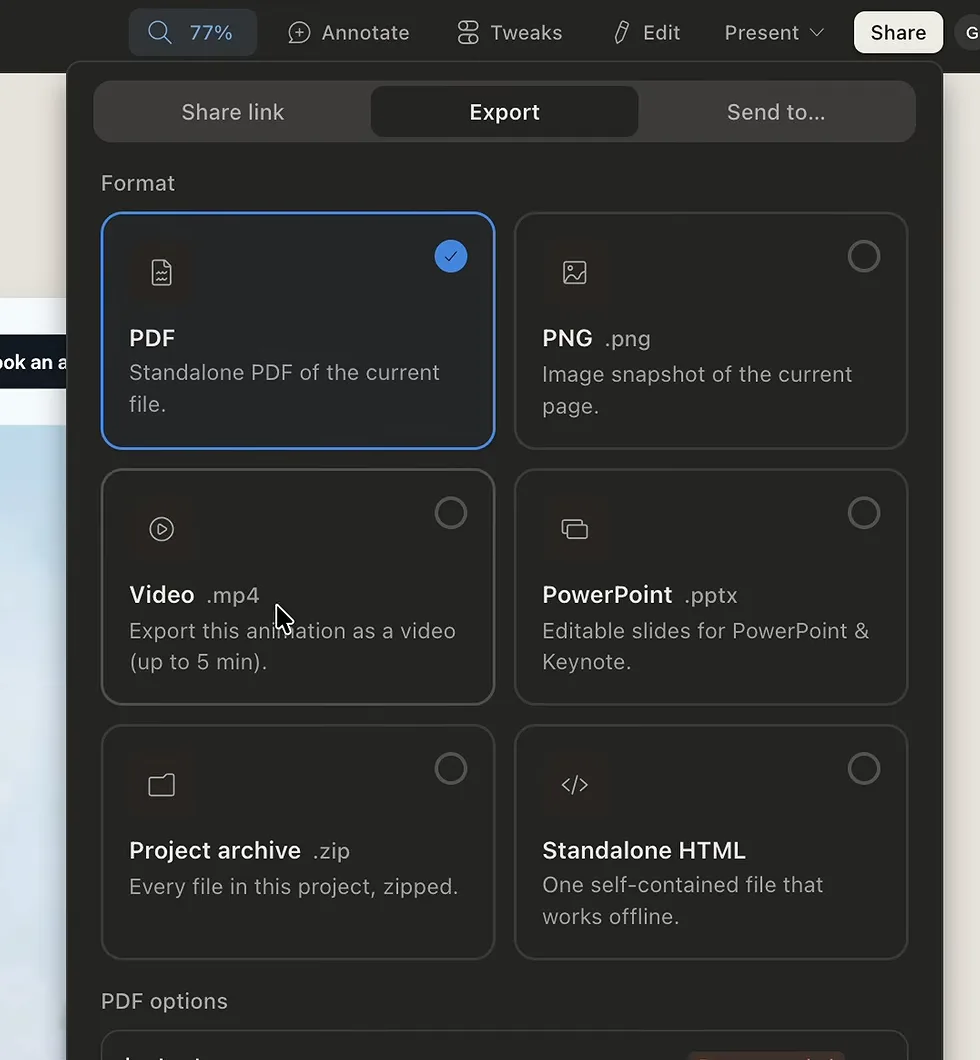Click 'Every file in this project, zipped.' text
Viewport: 980px width, 1060px height.
293,887
